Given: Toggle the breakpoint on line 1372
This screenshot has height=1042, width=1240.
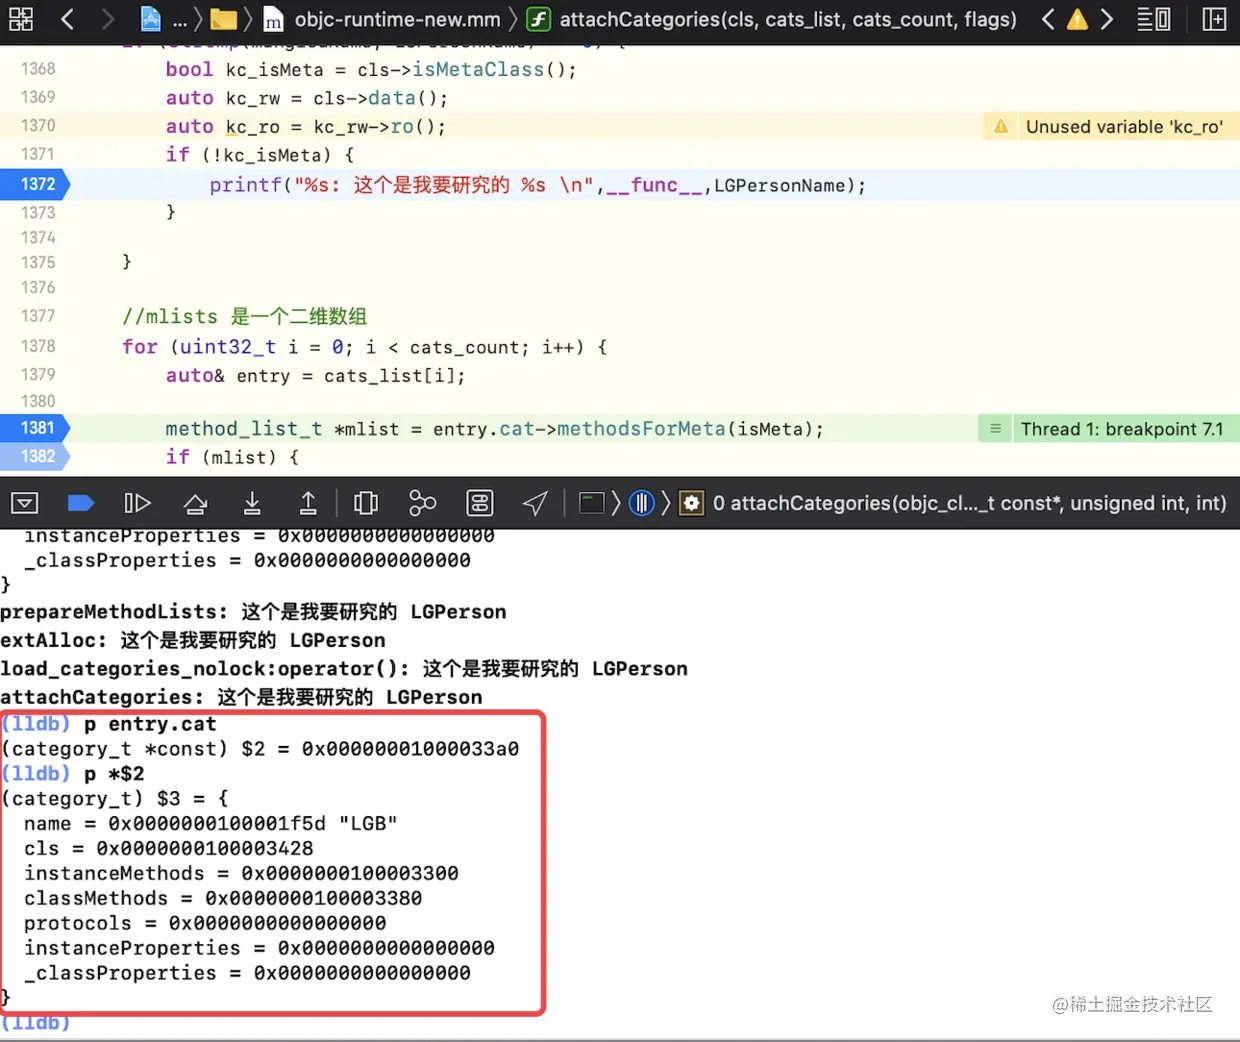Looking at the screenshot, I should click(x=36, y=184).
